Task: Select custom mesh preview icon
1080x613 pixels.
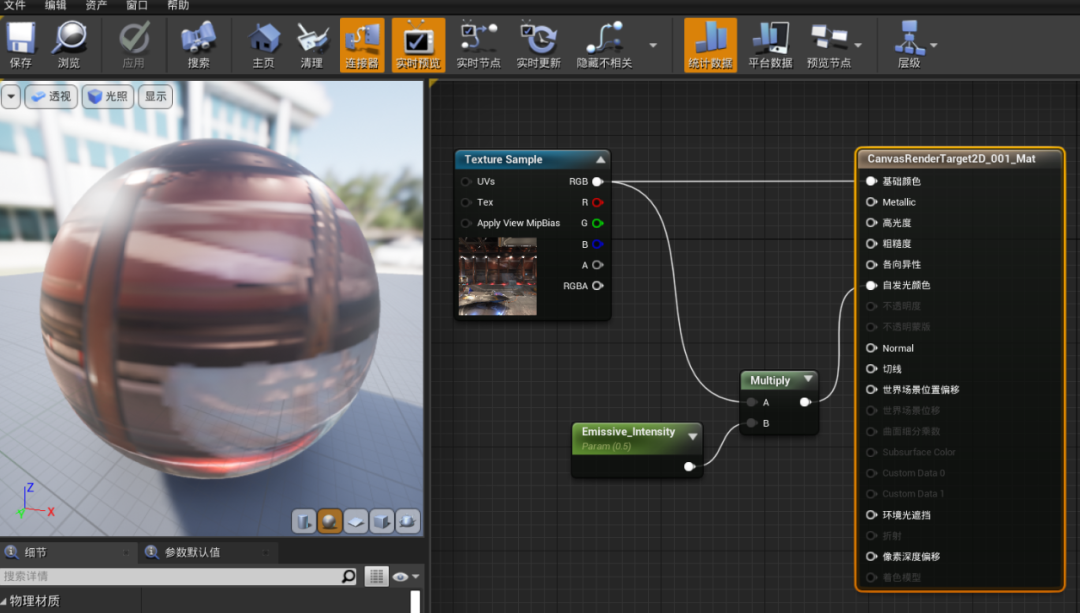Action: tap(408, 521)
